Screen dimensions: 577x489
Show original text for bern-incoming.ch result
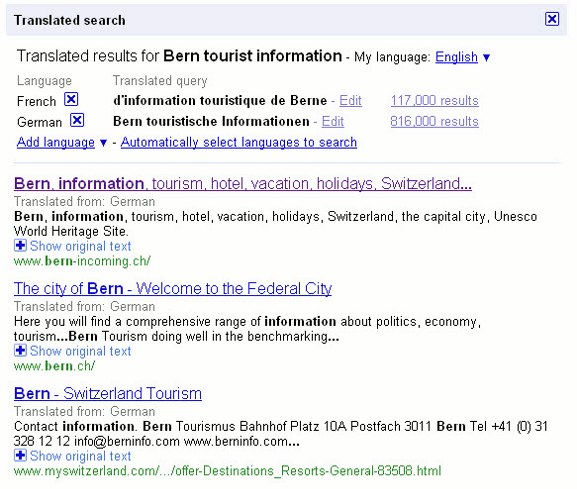coord(80,246)
